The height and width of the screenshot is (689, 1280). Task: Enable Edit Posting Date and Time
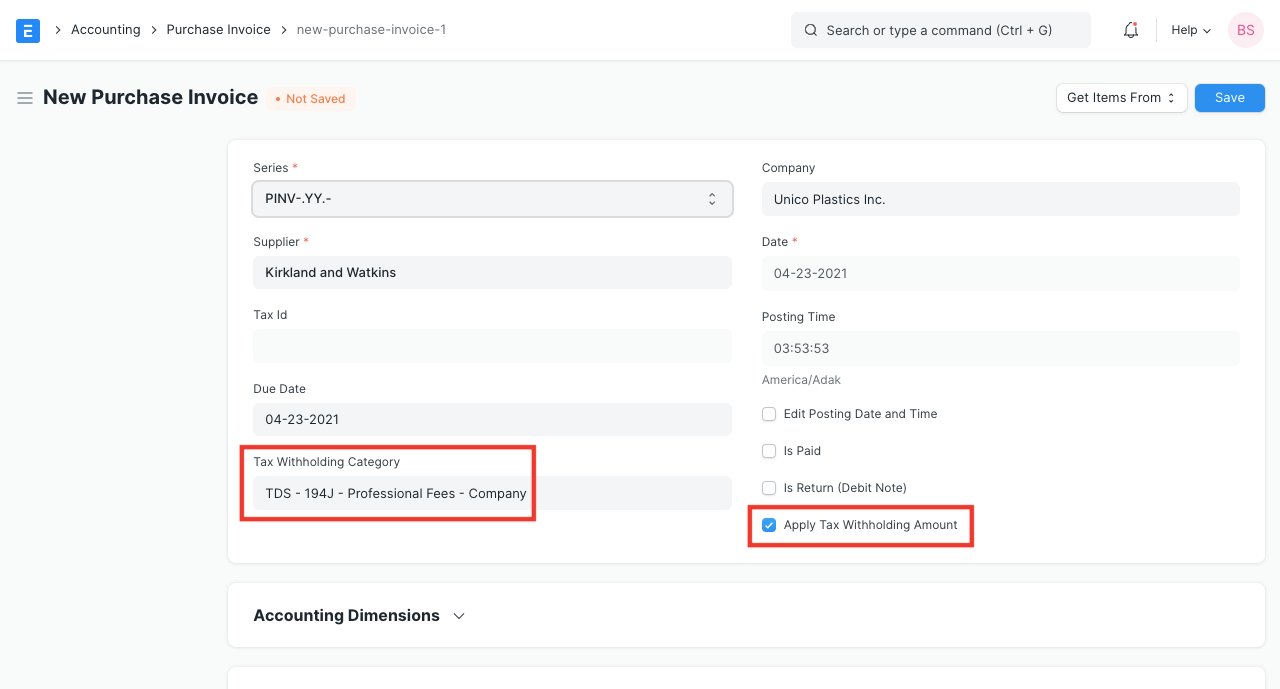click(x=769, y=413)
